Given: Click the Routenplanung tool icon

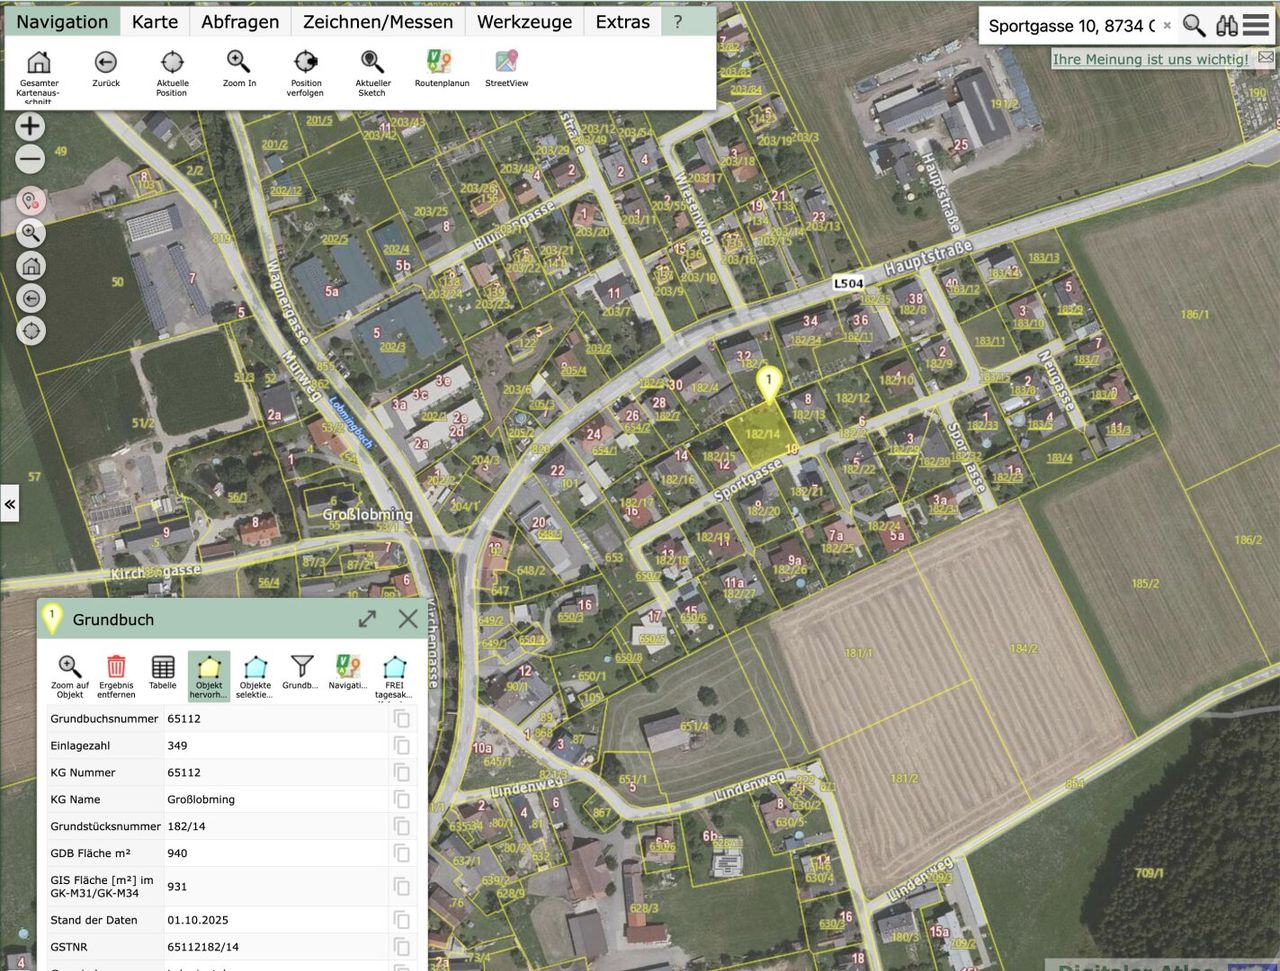Looking at the screenshot, I should point(440,63).
